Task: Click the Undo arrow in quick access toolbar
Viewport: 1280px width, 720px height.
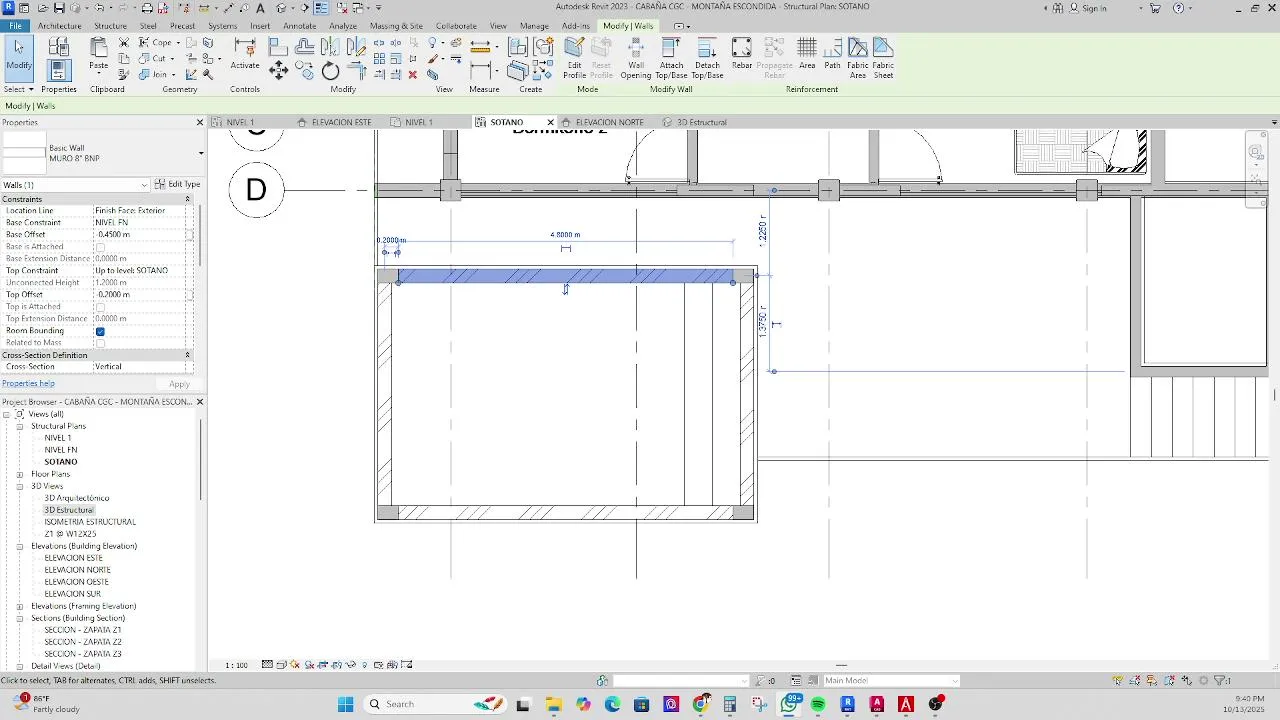Action: click(99, 8)
